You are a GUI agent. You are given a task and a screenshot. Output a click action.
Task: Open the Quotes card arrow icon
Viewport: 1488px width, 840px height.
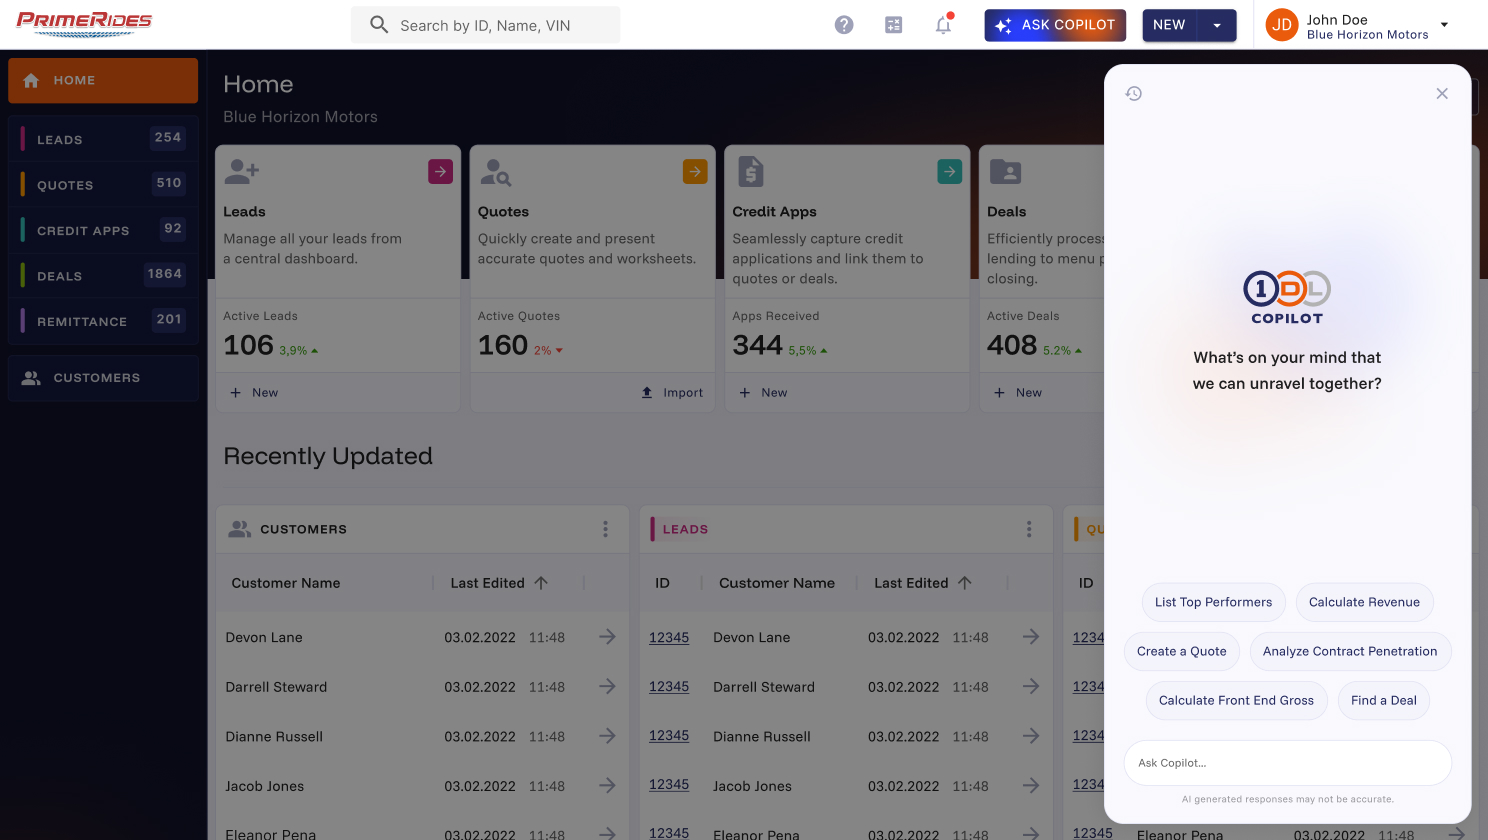(695, 172)
